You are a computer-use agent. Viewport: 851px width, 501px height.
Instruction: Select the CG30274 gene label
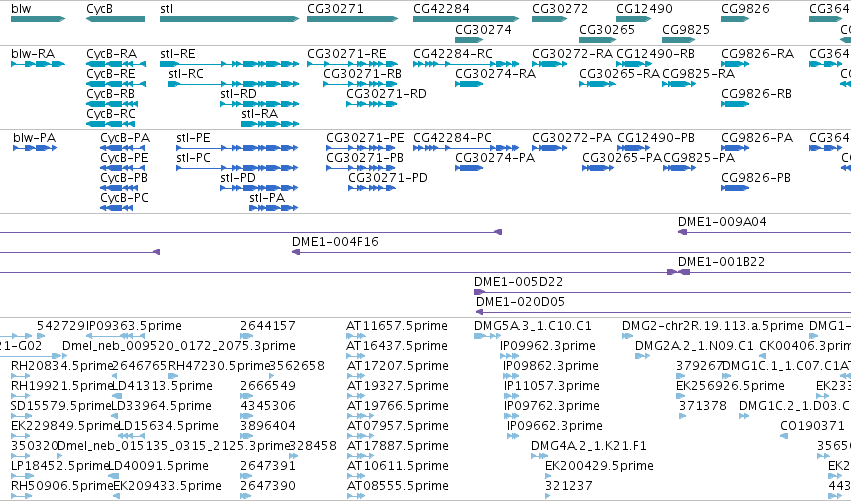click(483, 29)
